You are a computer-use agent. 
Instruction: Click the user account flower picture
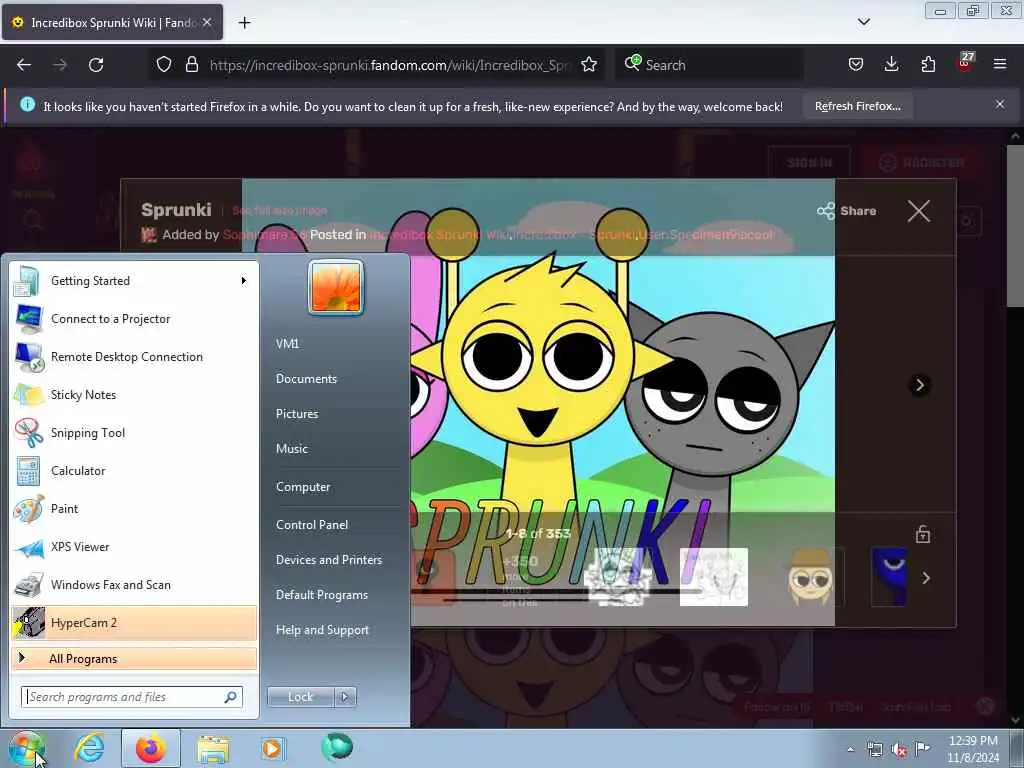coord(336,287)
